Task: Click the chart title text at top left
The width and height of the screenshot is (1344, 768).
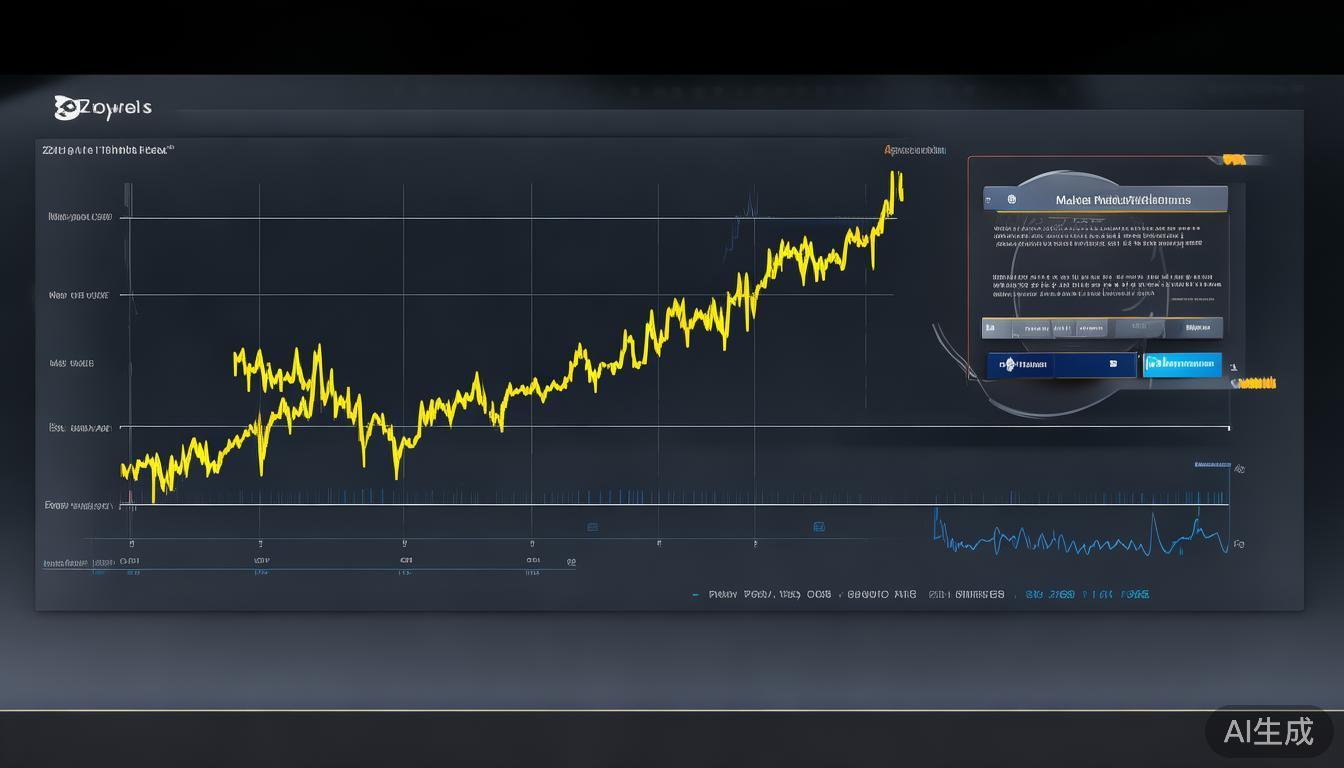Action: tap(107, 150)
